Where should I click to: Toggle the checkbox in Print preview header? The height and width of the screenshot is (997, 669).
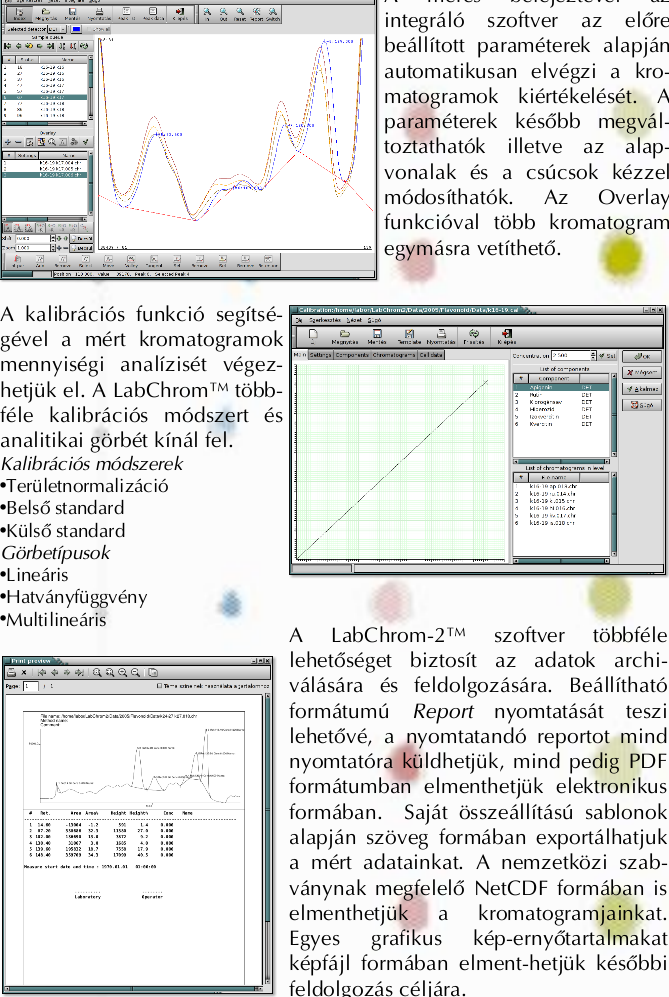160,687
